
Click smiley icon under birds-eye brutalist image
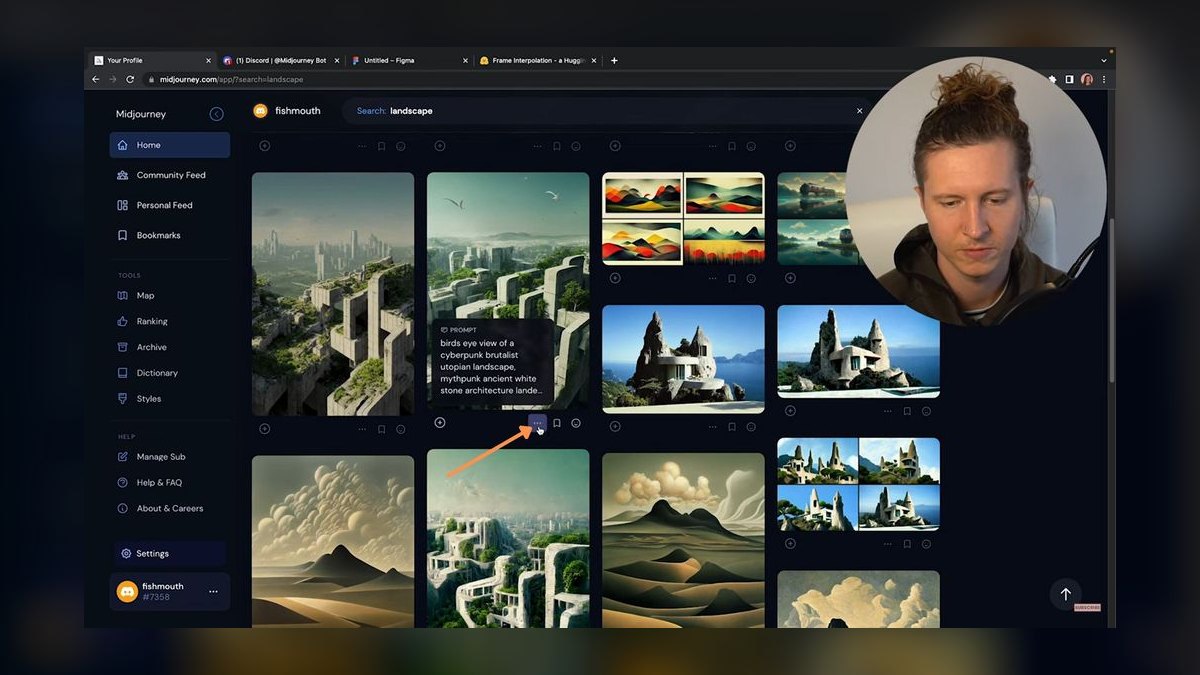point(576,423)
